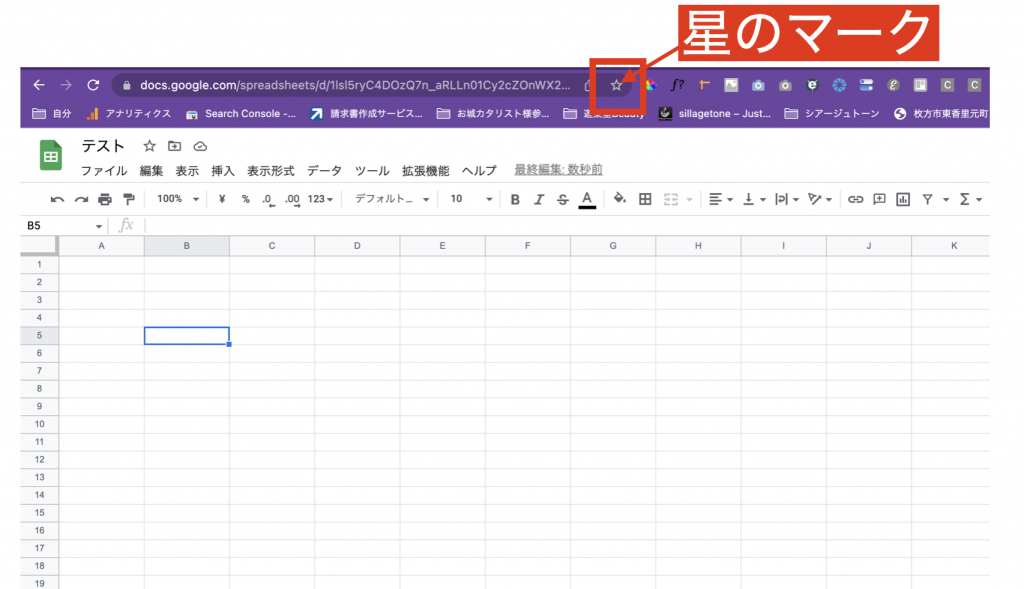1024x589 pixels.
Task: Check cloud save status icon
Action: [x=200, y=146]
